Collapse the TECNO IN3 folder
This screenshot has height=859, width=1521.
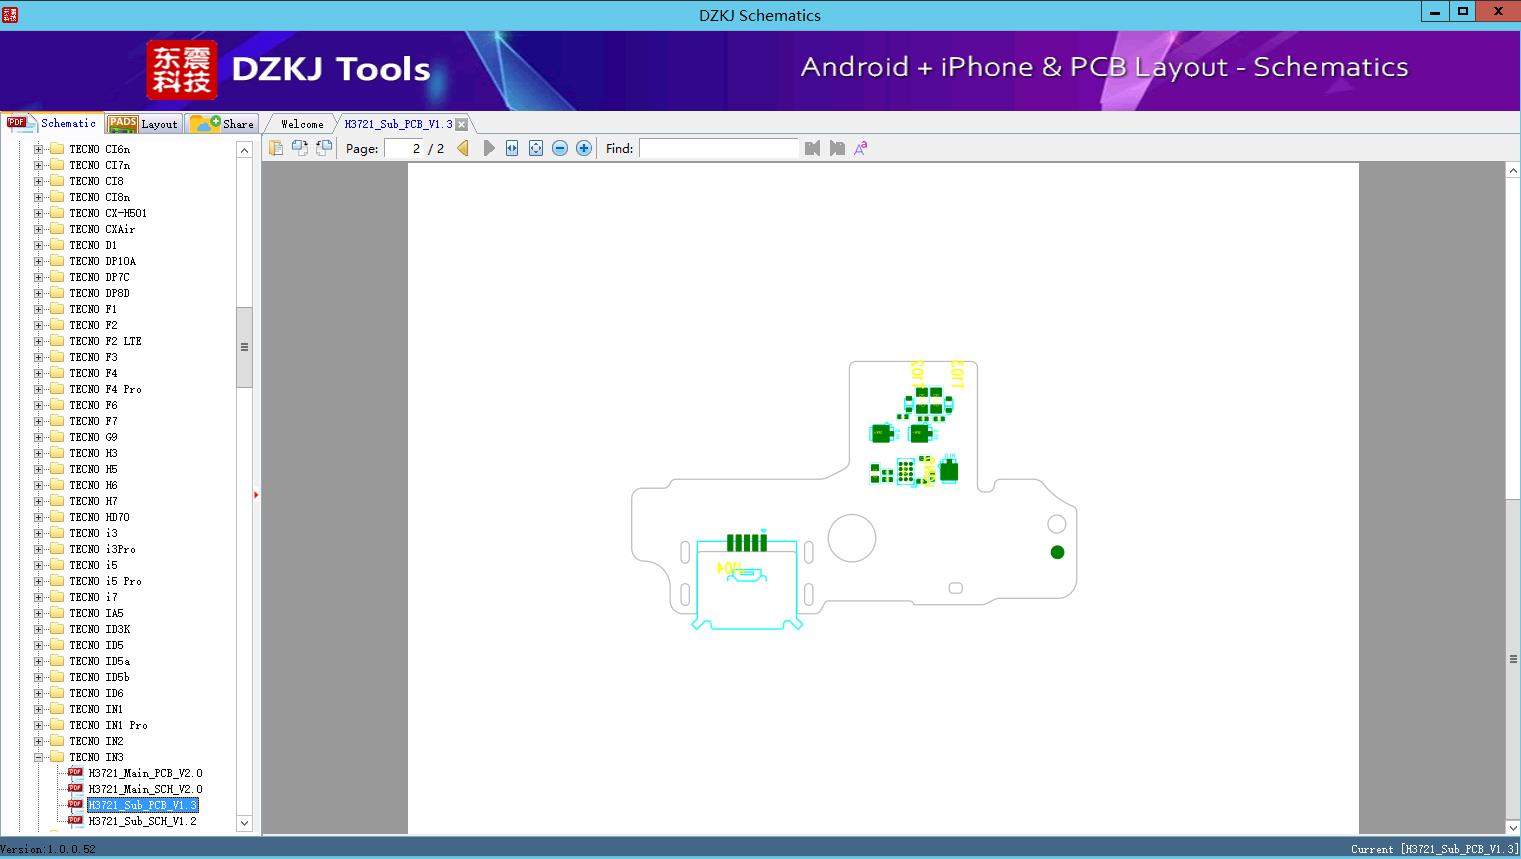39,757
